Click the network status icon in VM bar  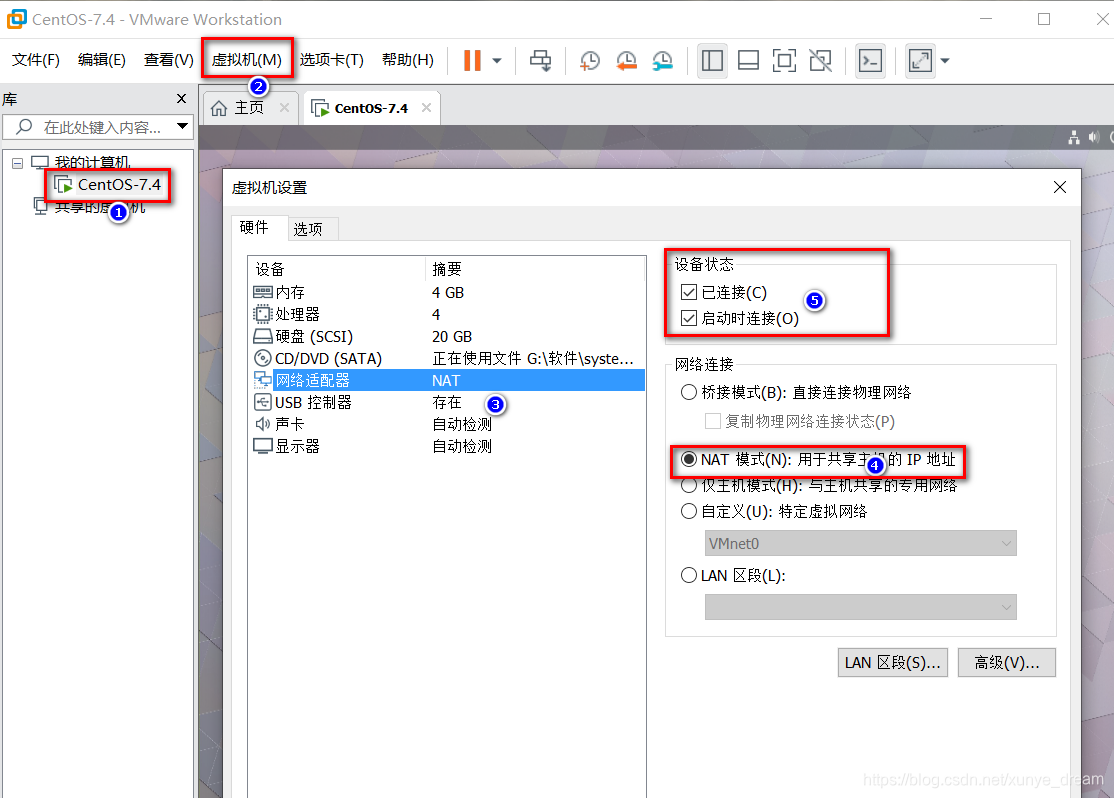point(1074,137)
